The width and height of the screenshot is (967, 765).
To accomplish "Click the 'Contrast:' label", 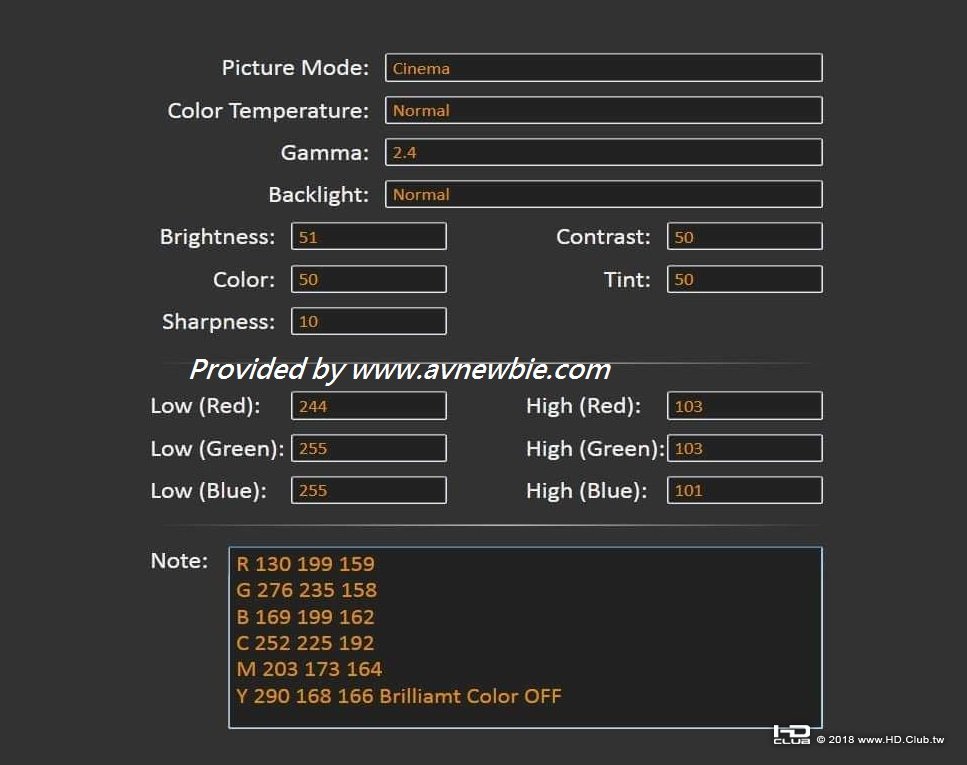I will pyautogui.click(x=603, y=237).
